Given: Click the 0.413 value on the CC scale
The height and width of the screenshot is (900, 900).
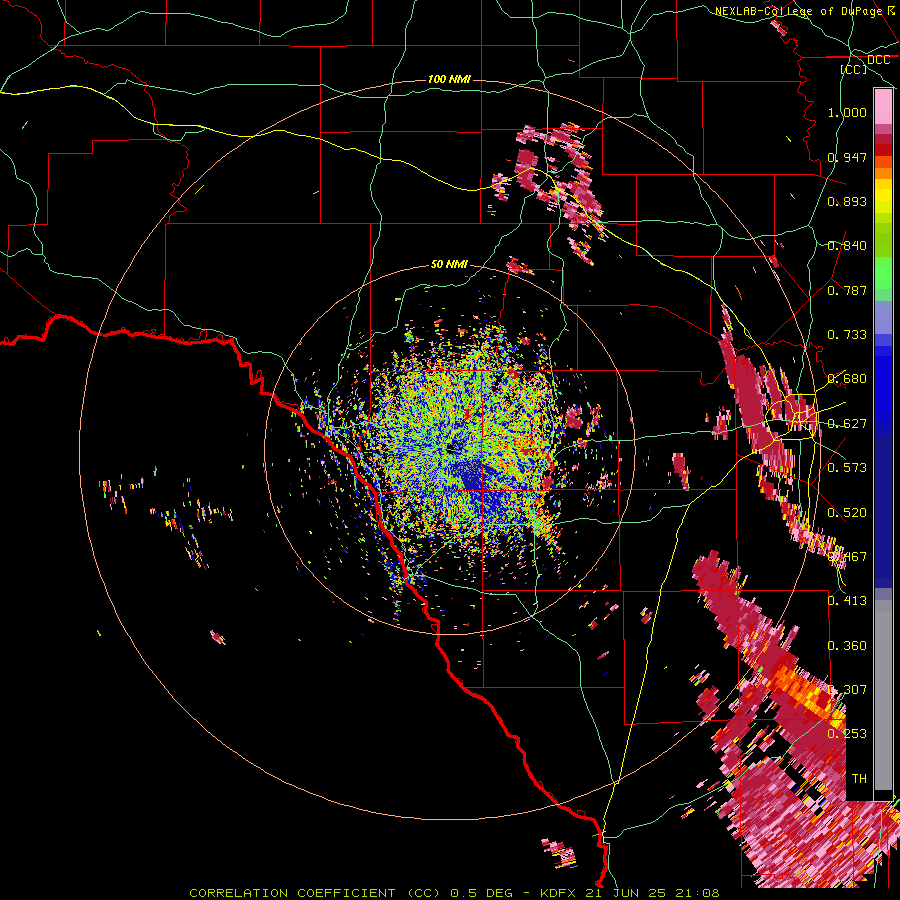Looking at the screenshot, I should click(847, 601).
